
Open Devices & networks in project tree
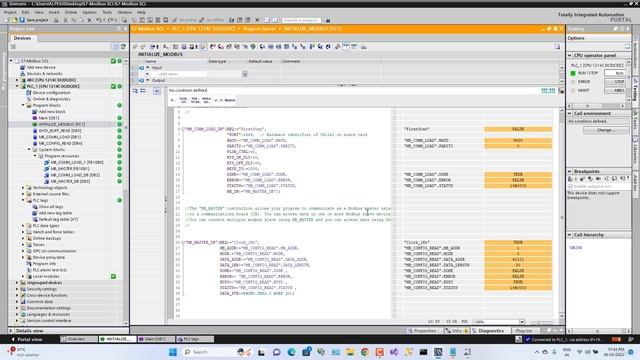tap(44, 73)
